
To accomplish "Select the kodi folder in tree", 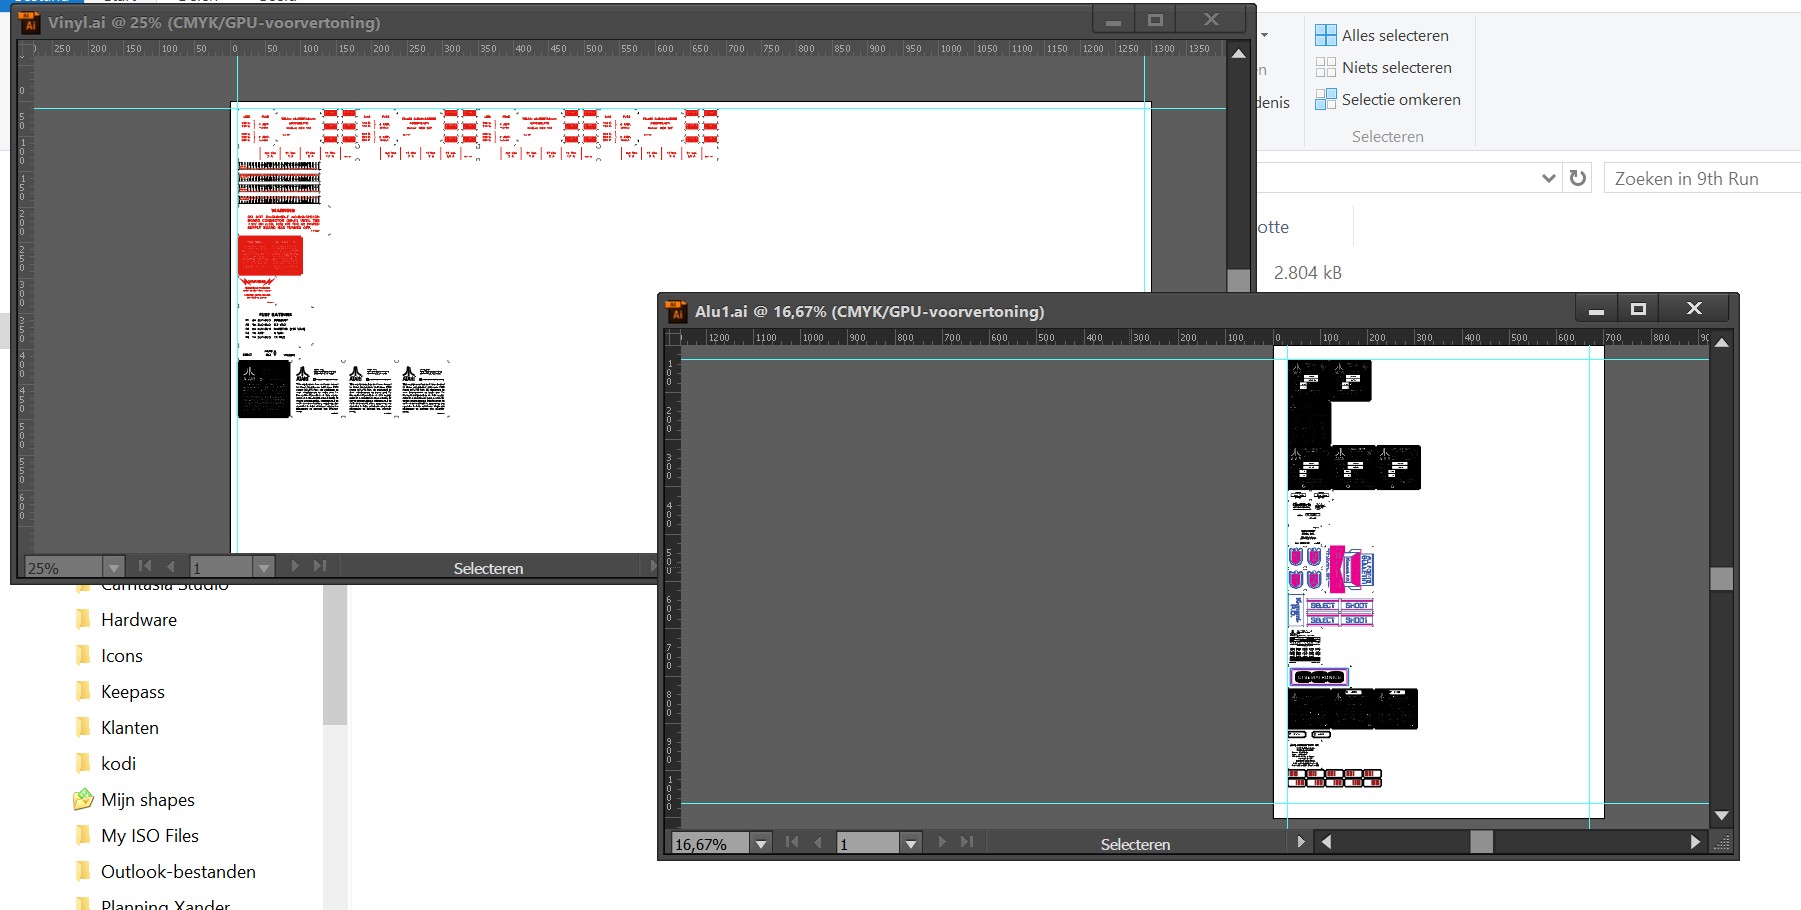I will click(x=118, y=764).
